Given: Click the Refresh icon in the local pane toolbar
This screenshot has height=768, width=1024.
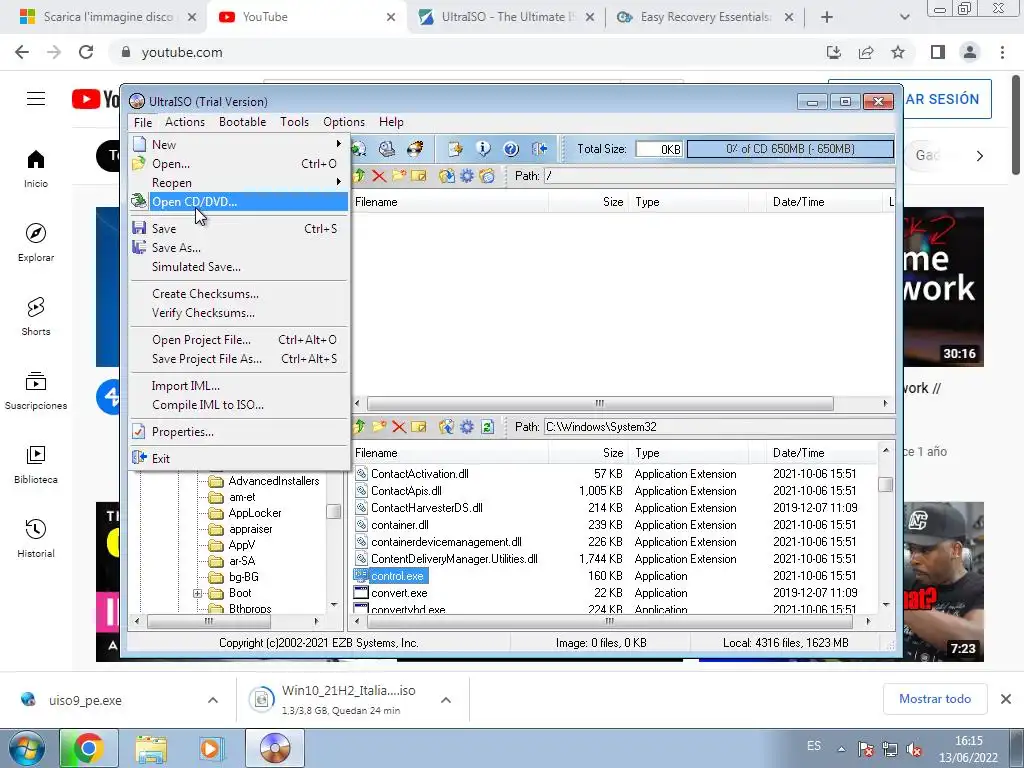Looking at the screenshot, I should (487, 426).
